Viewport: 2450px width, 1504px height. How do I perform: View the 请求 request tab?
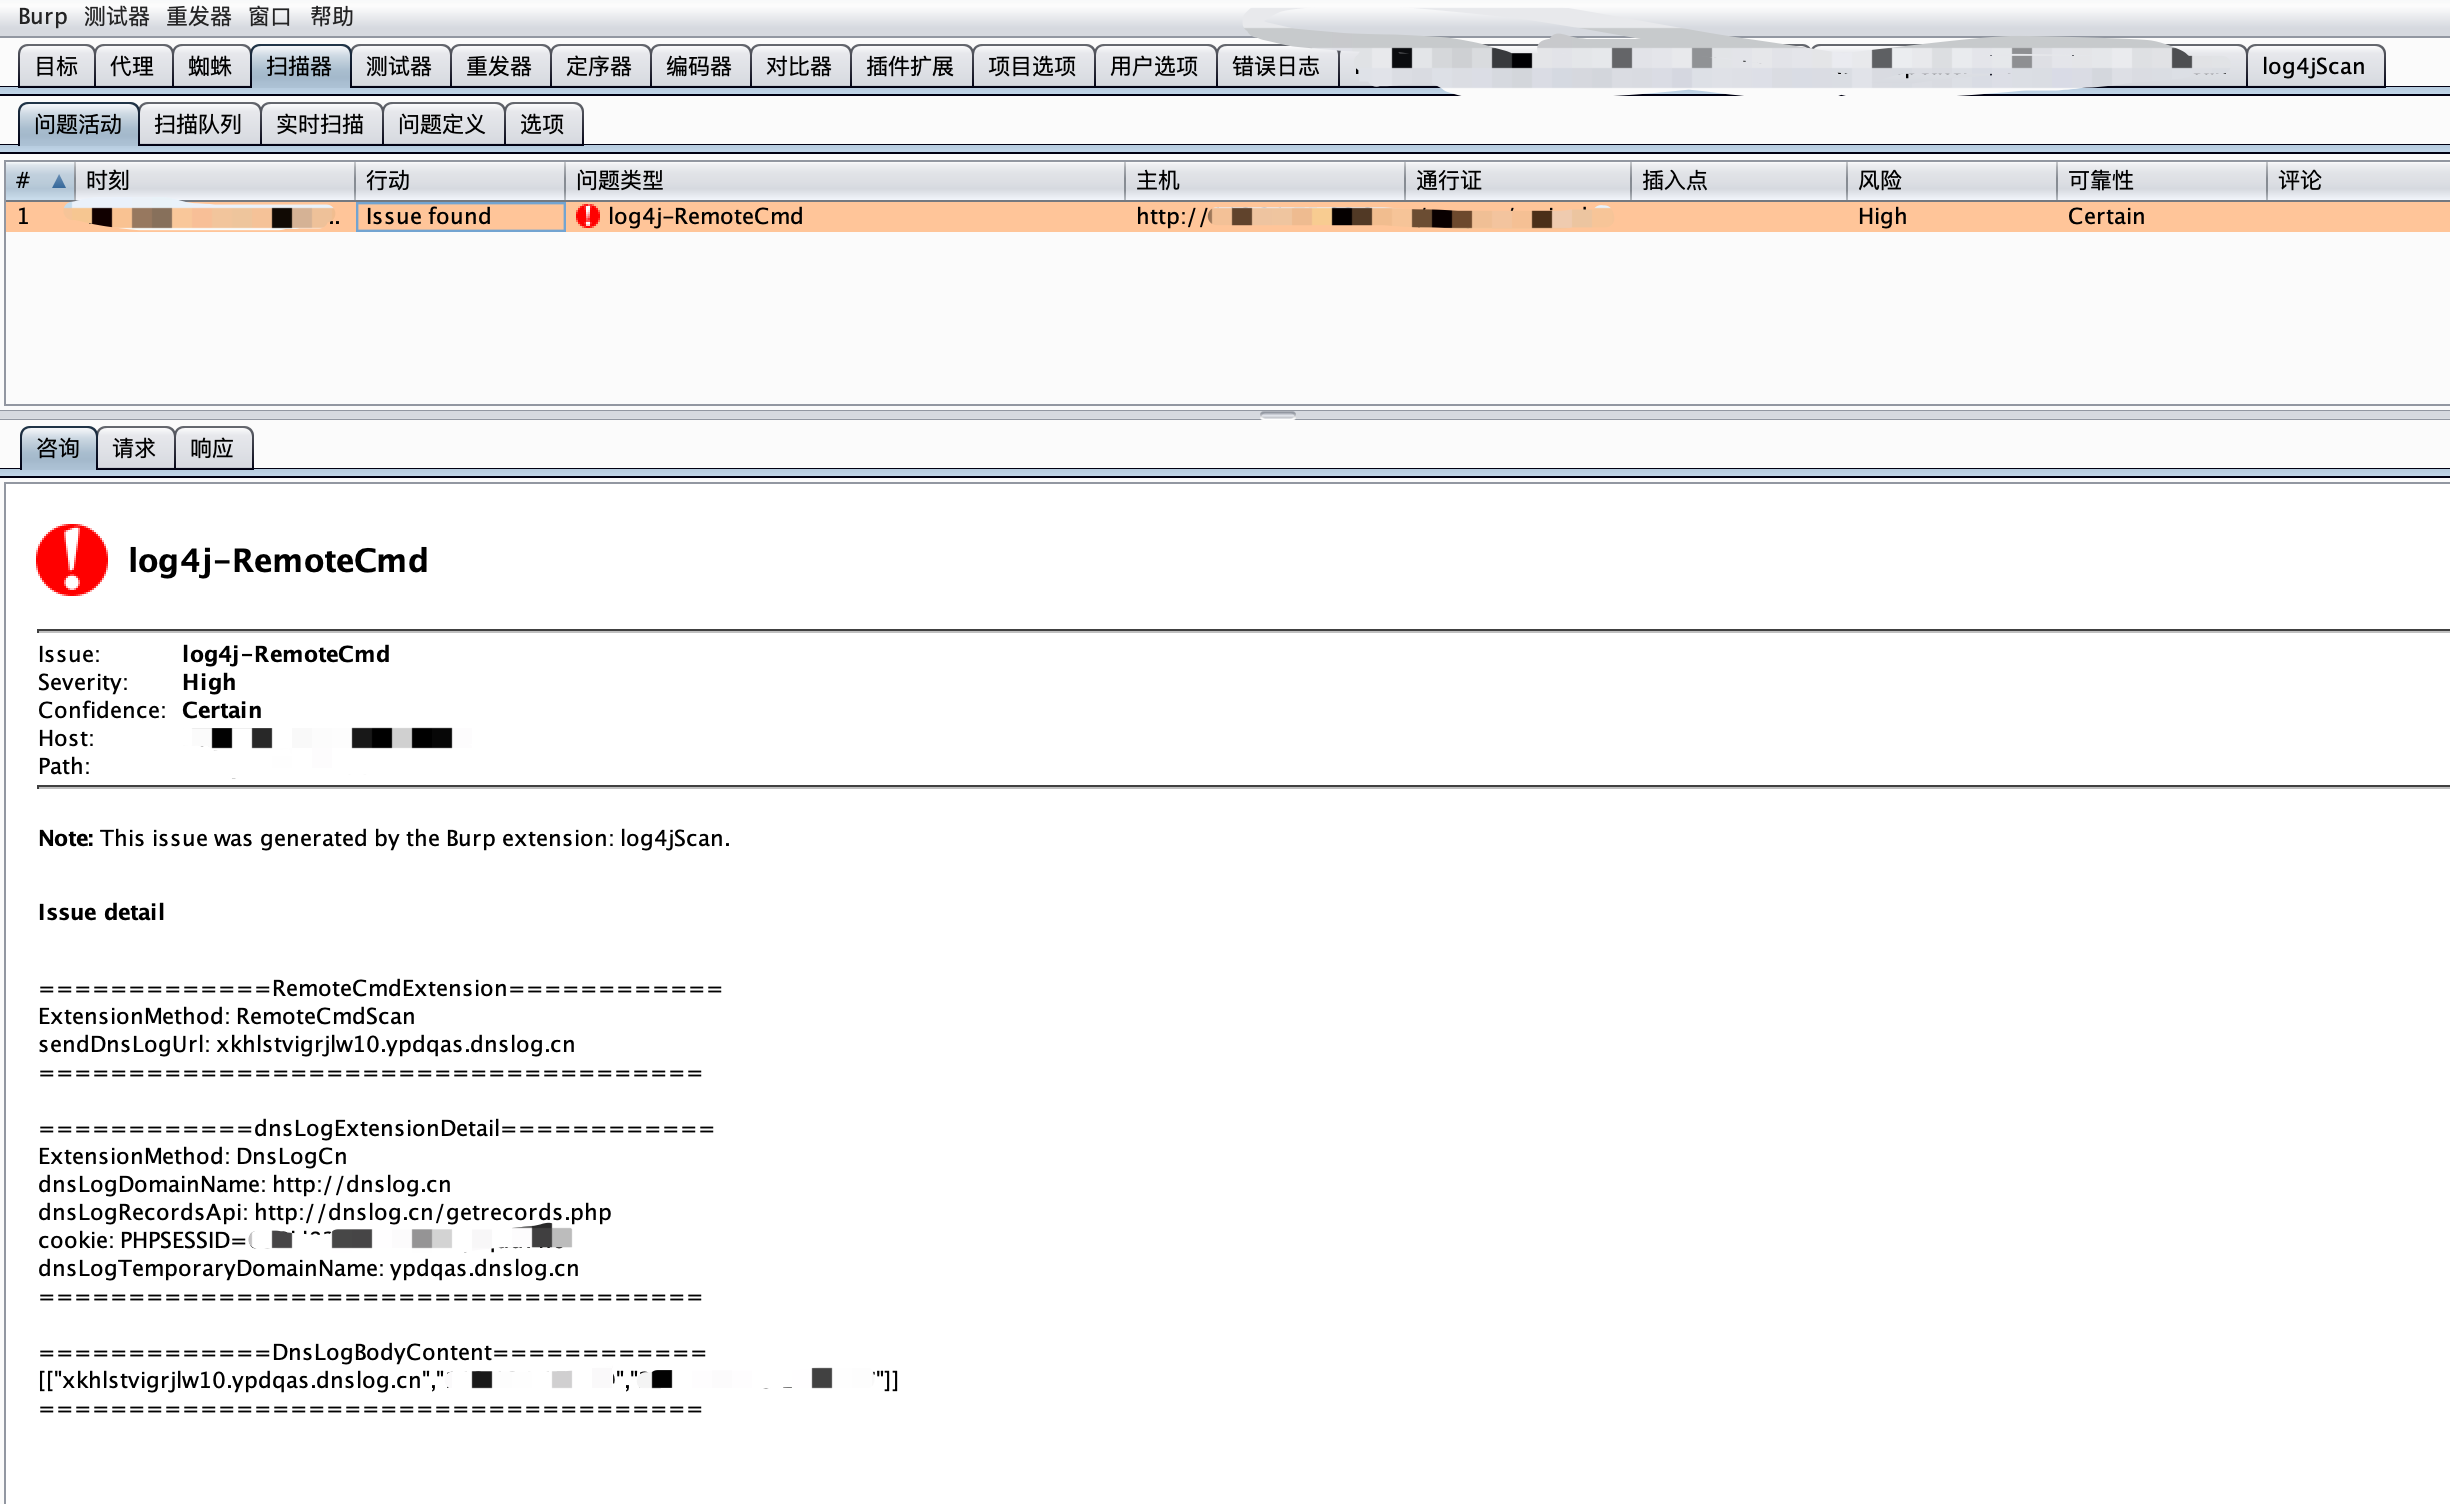tap(134, 448)
